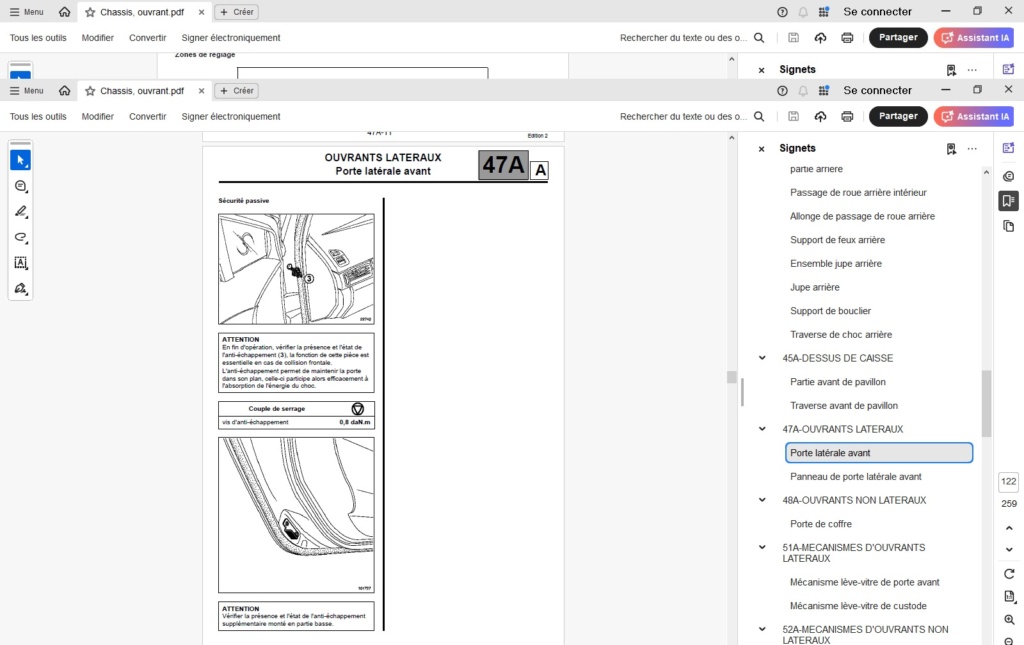1024x645 pixels.
Task: Open the Menu in the back window
Action: [27, 12]
